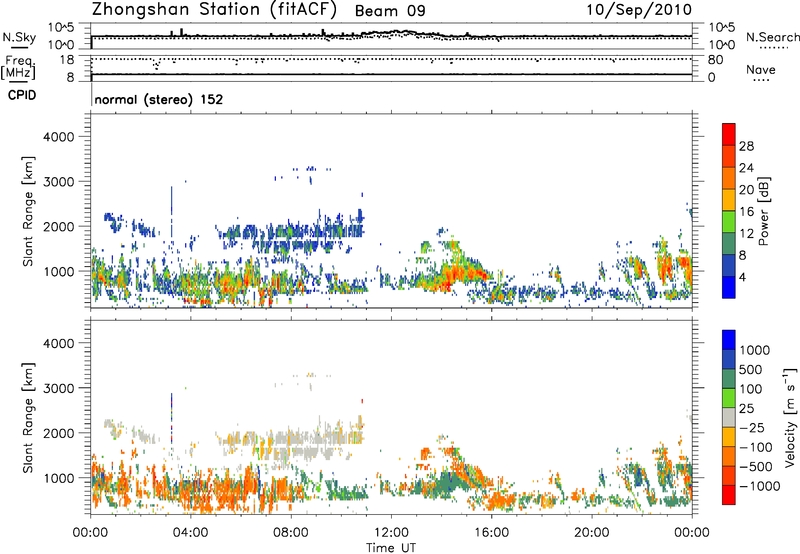Select the '24' value on Power colorbar
Viewport: 800px width, 554px height.
point(746,168)
